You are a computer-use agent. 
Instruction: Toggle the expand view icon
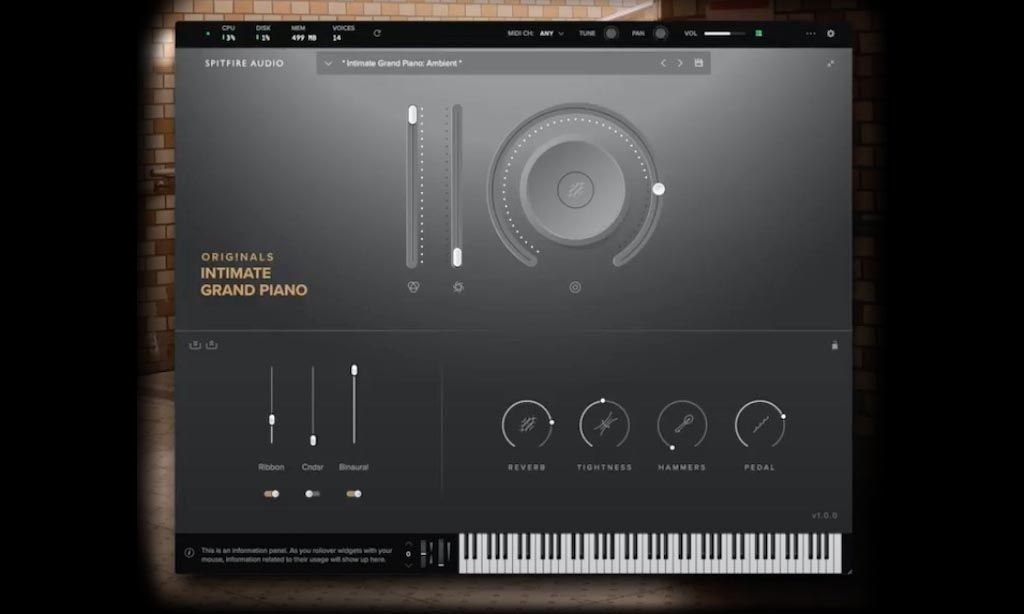pyautogui.click(x=831, y=63)
